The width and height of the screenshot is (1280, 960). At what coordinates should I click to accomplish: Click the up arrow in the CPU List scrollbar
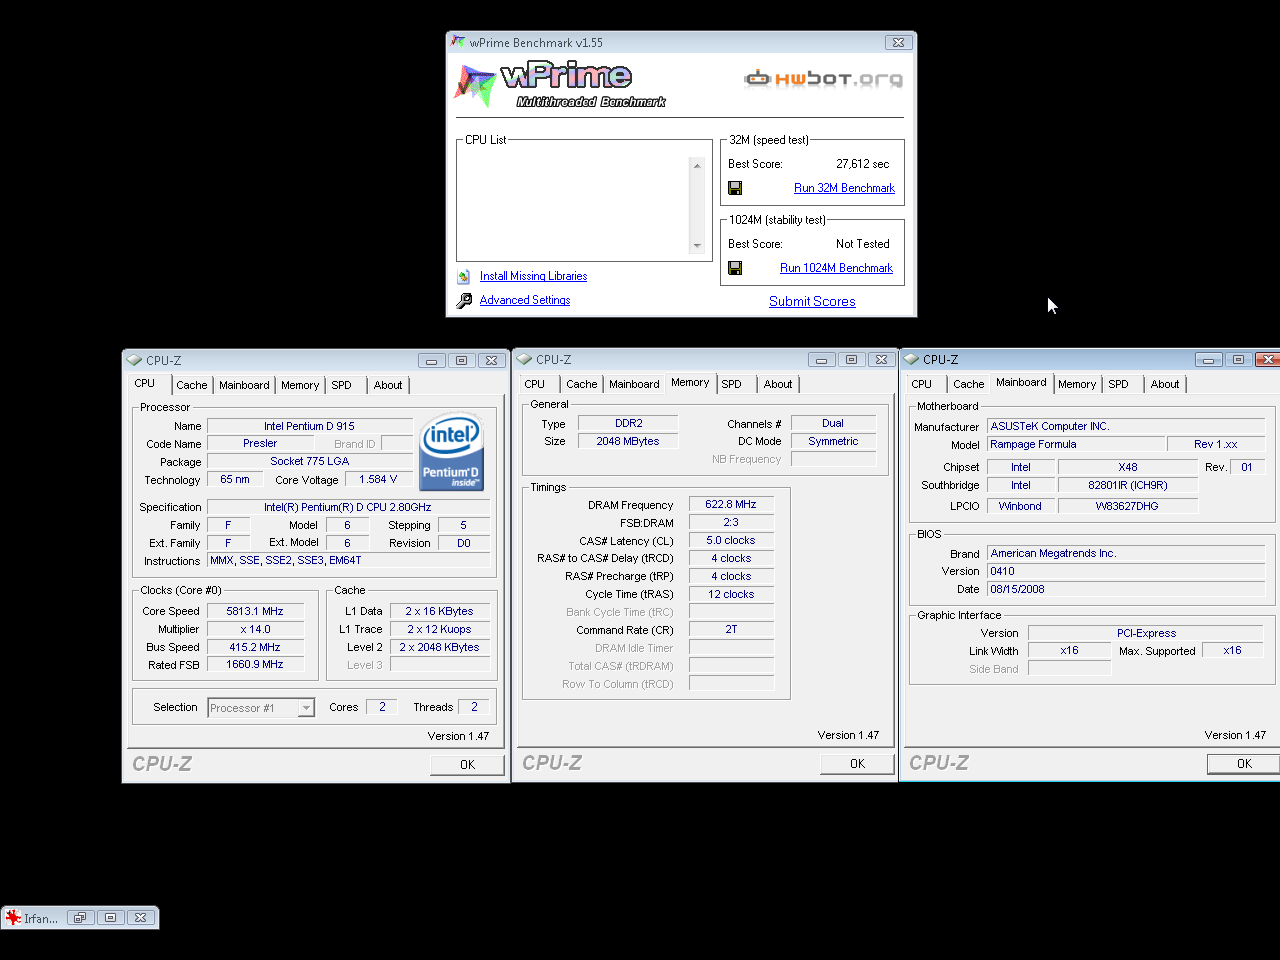point(697,166)
